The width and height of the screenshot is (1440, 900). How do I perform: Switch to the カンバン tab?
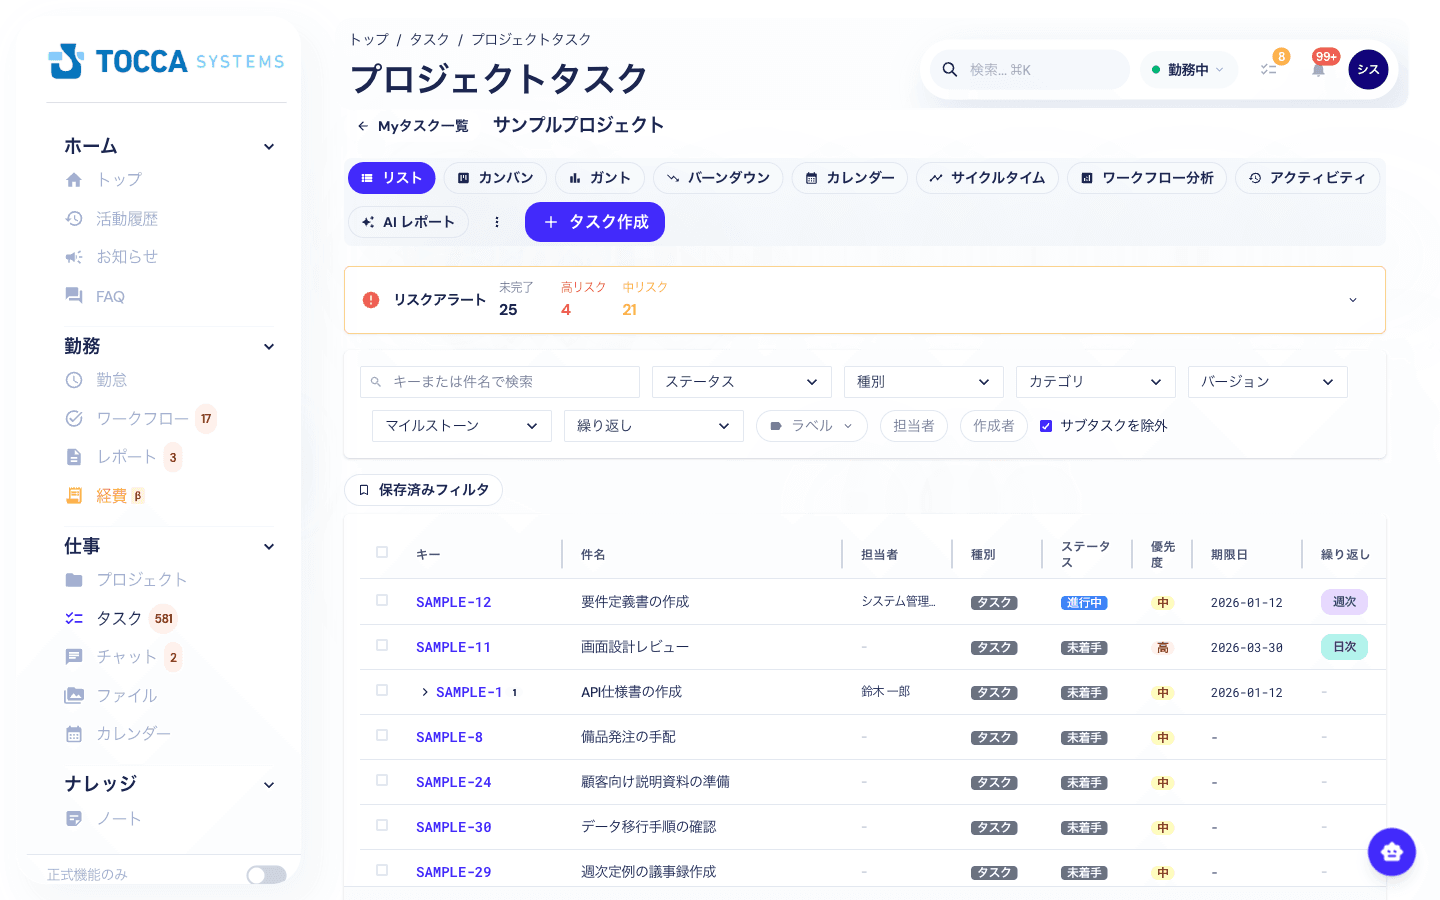pos(495,178)
